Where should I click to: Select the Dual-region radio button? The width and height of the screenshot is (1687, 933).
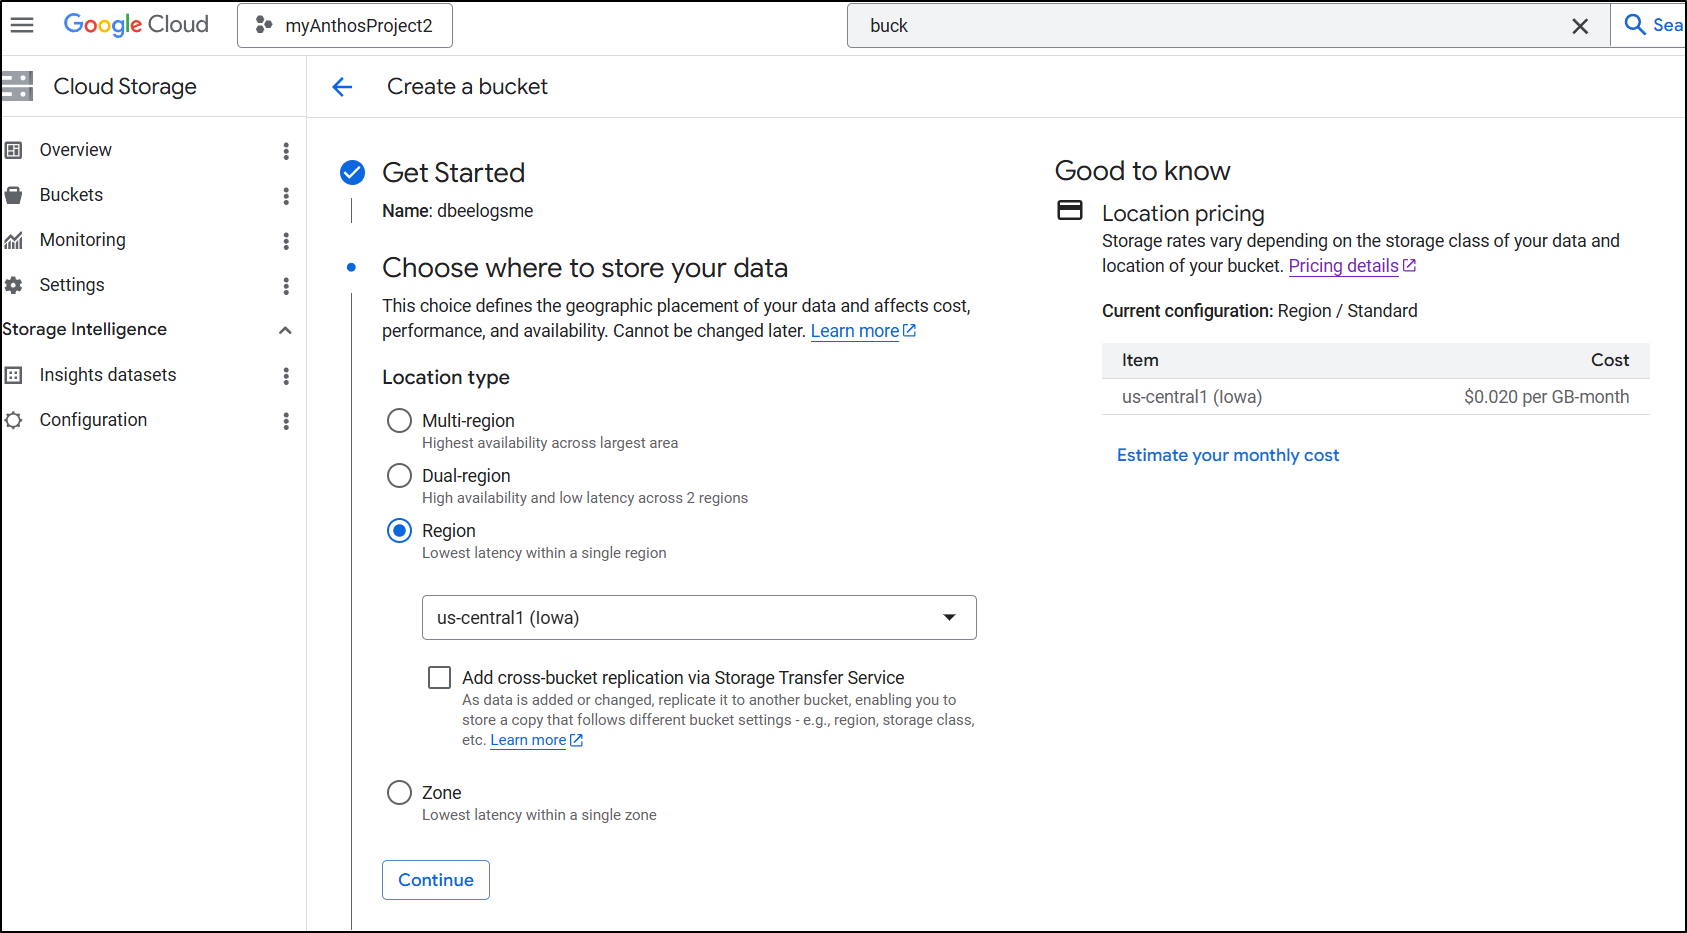tap(399, 476)
